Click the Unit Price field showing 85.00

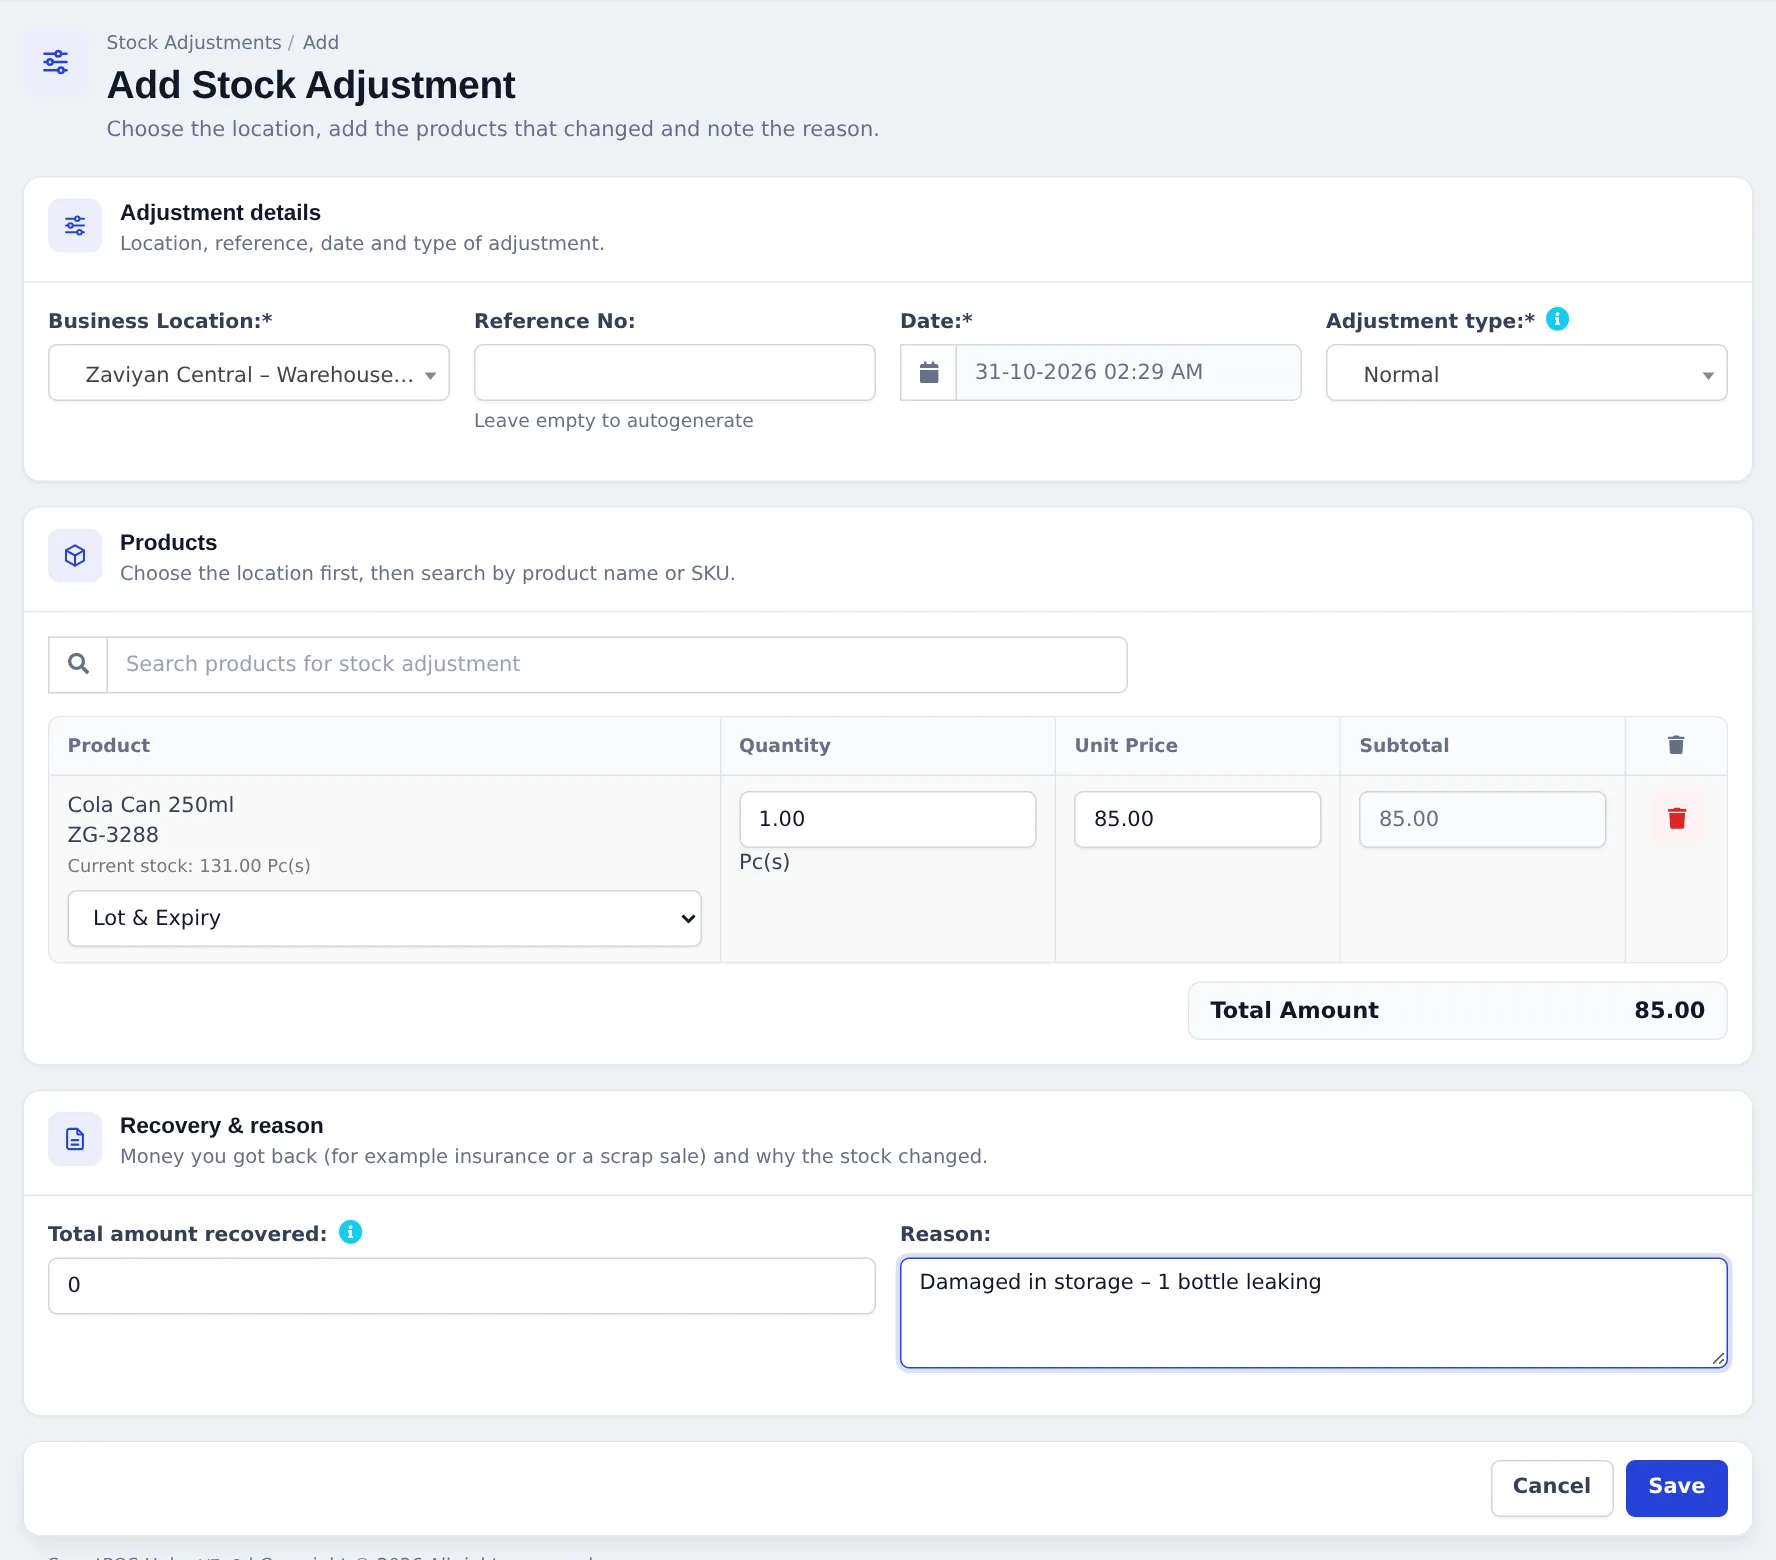click(1197, 819)
